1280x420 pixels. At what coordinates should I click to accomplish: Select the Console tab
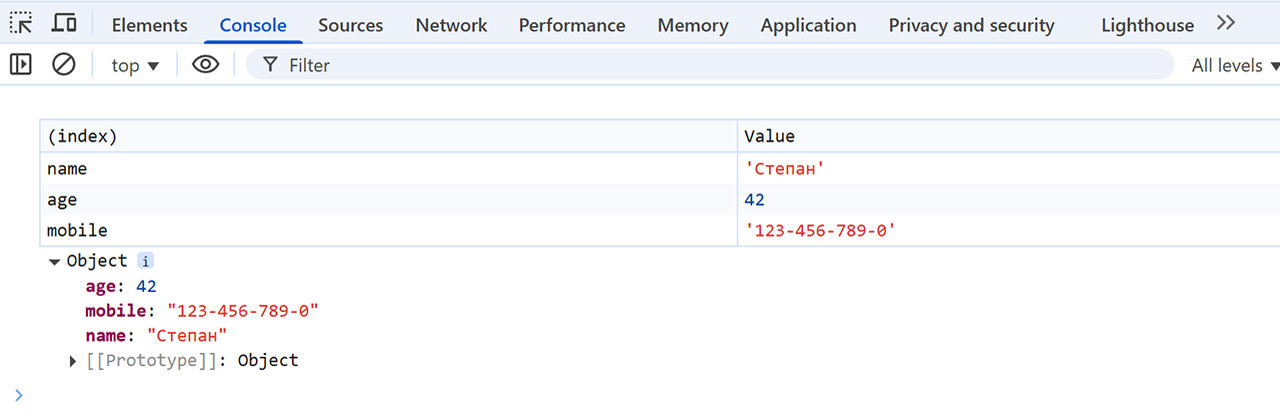(x=253, y=25)
